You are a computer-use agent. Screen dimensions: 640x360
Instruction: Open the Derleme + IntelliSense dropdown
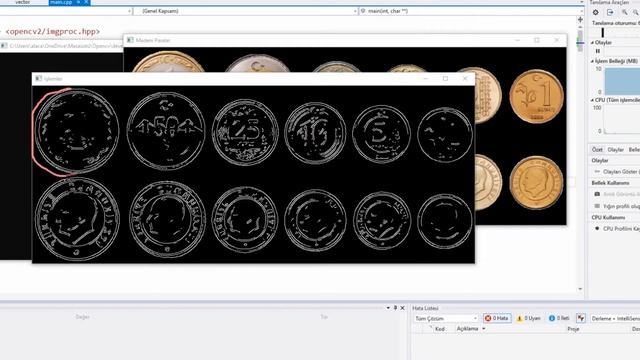point(615,318)
